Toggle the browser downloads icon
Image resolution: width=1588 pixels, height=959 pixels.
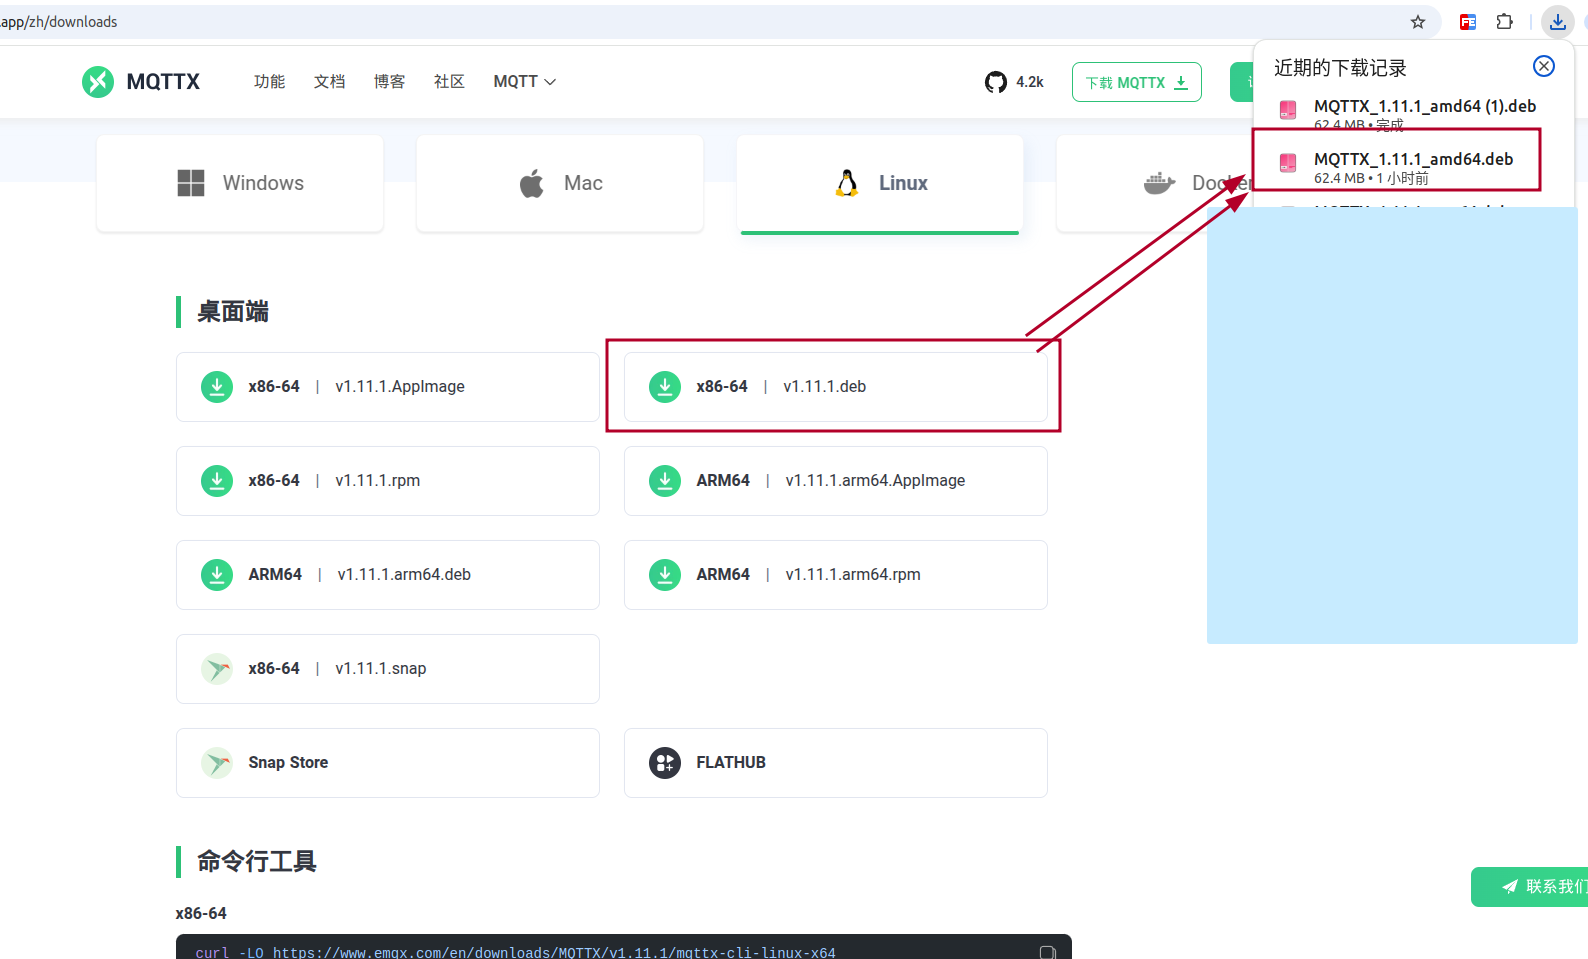pyautogui.click(x=1558, y=22)
